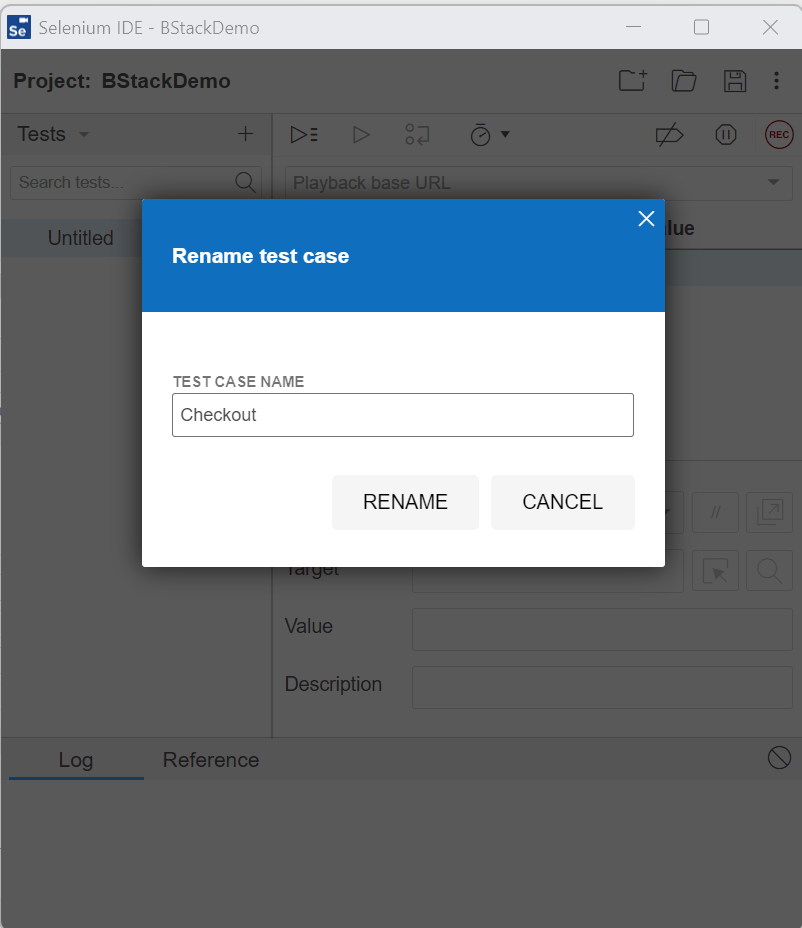Step over the current command

pos(418,134)
